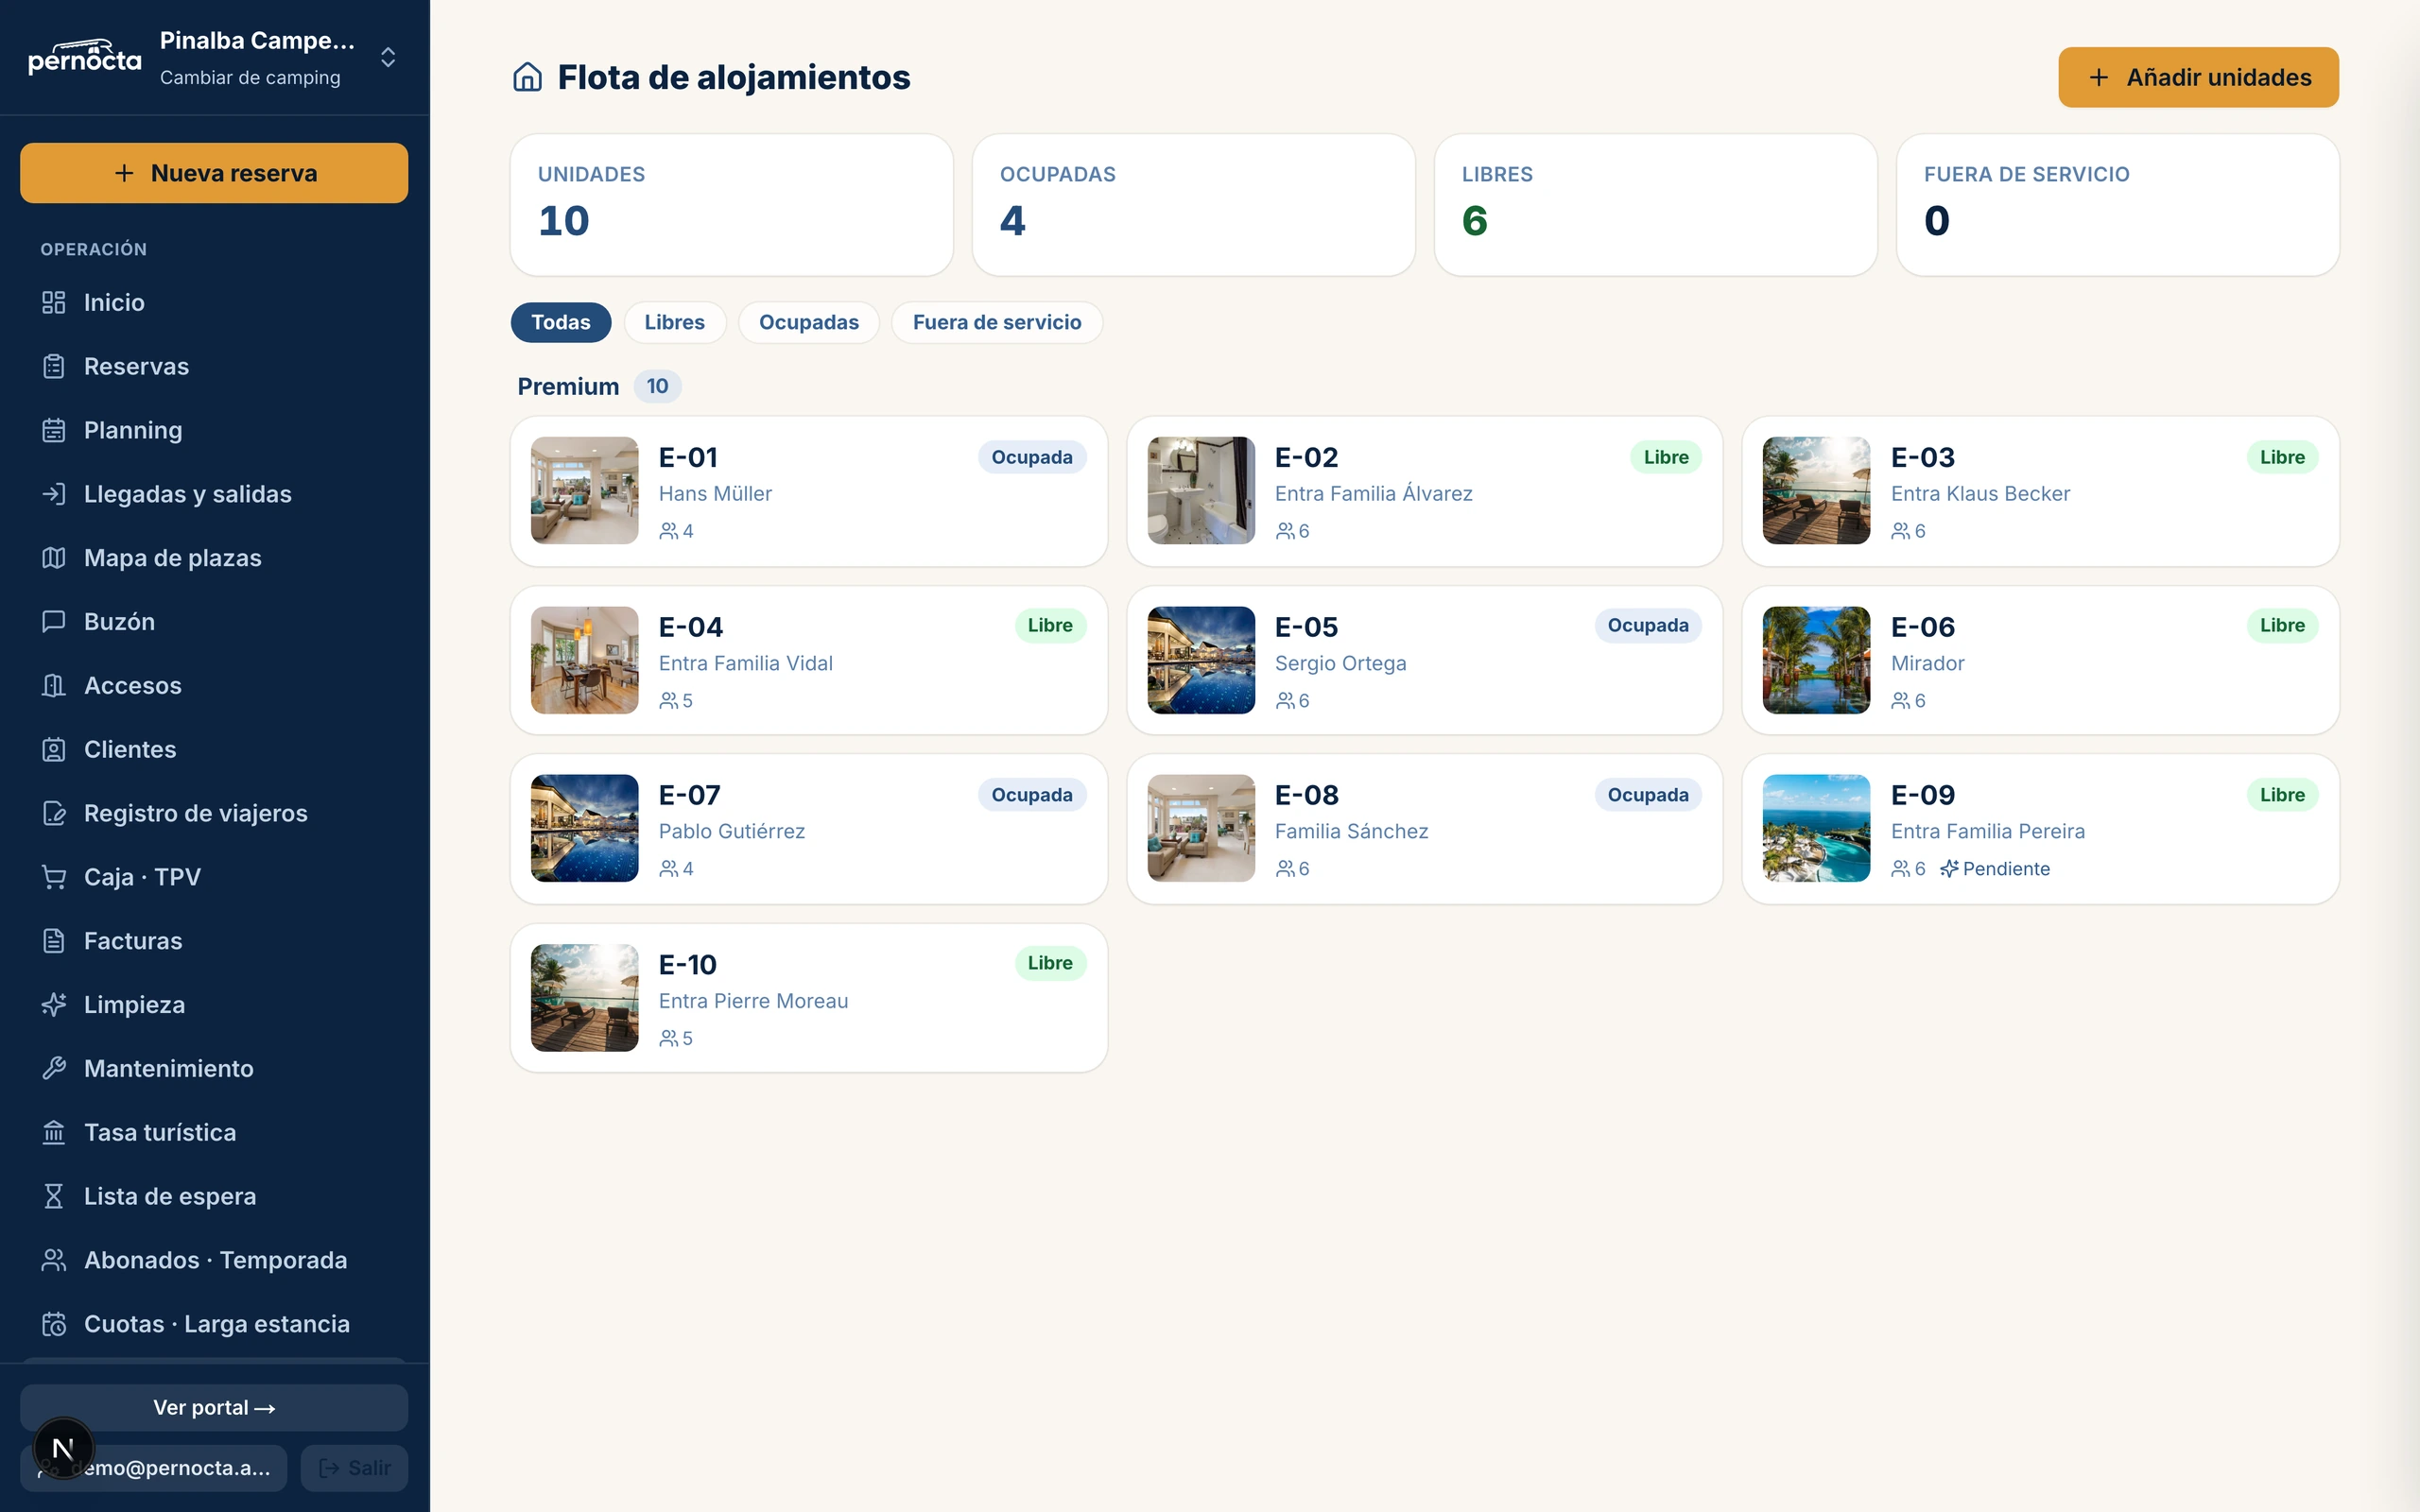Screen dimensions: 2420x1512
Task: Click the name Pablo Gutiérrez
Action: click(732, 831)
